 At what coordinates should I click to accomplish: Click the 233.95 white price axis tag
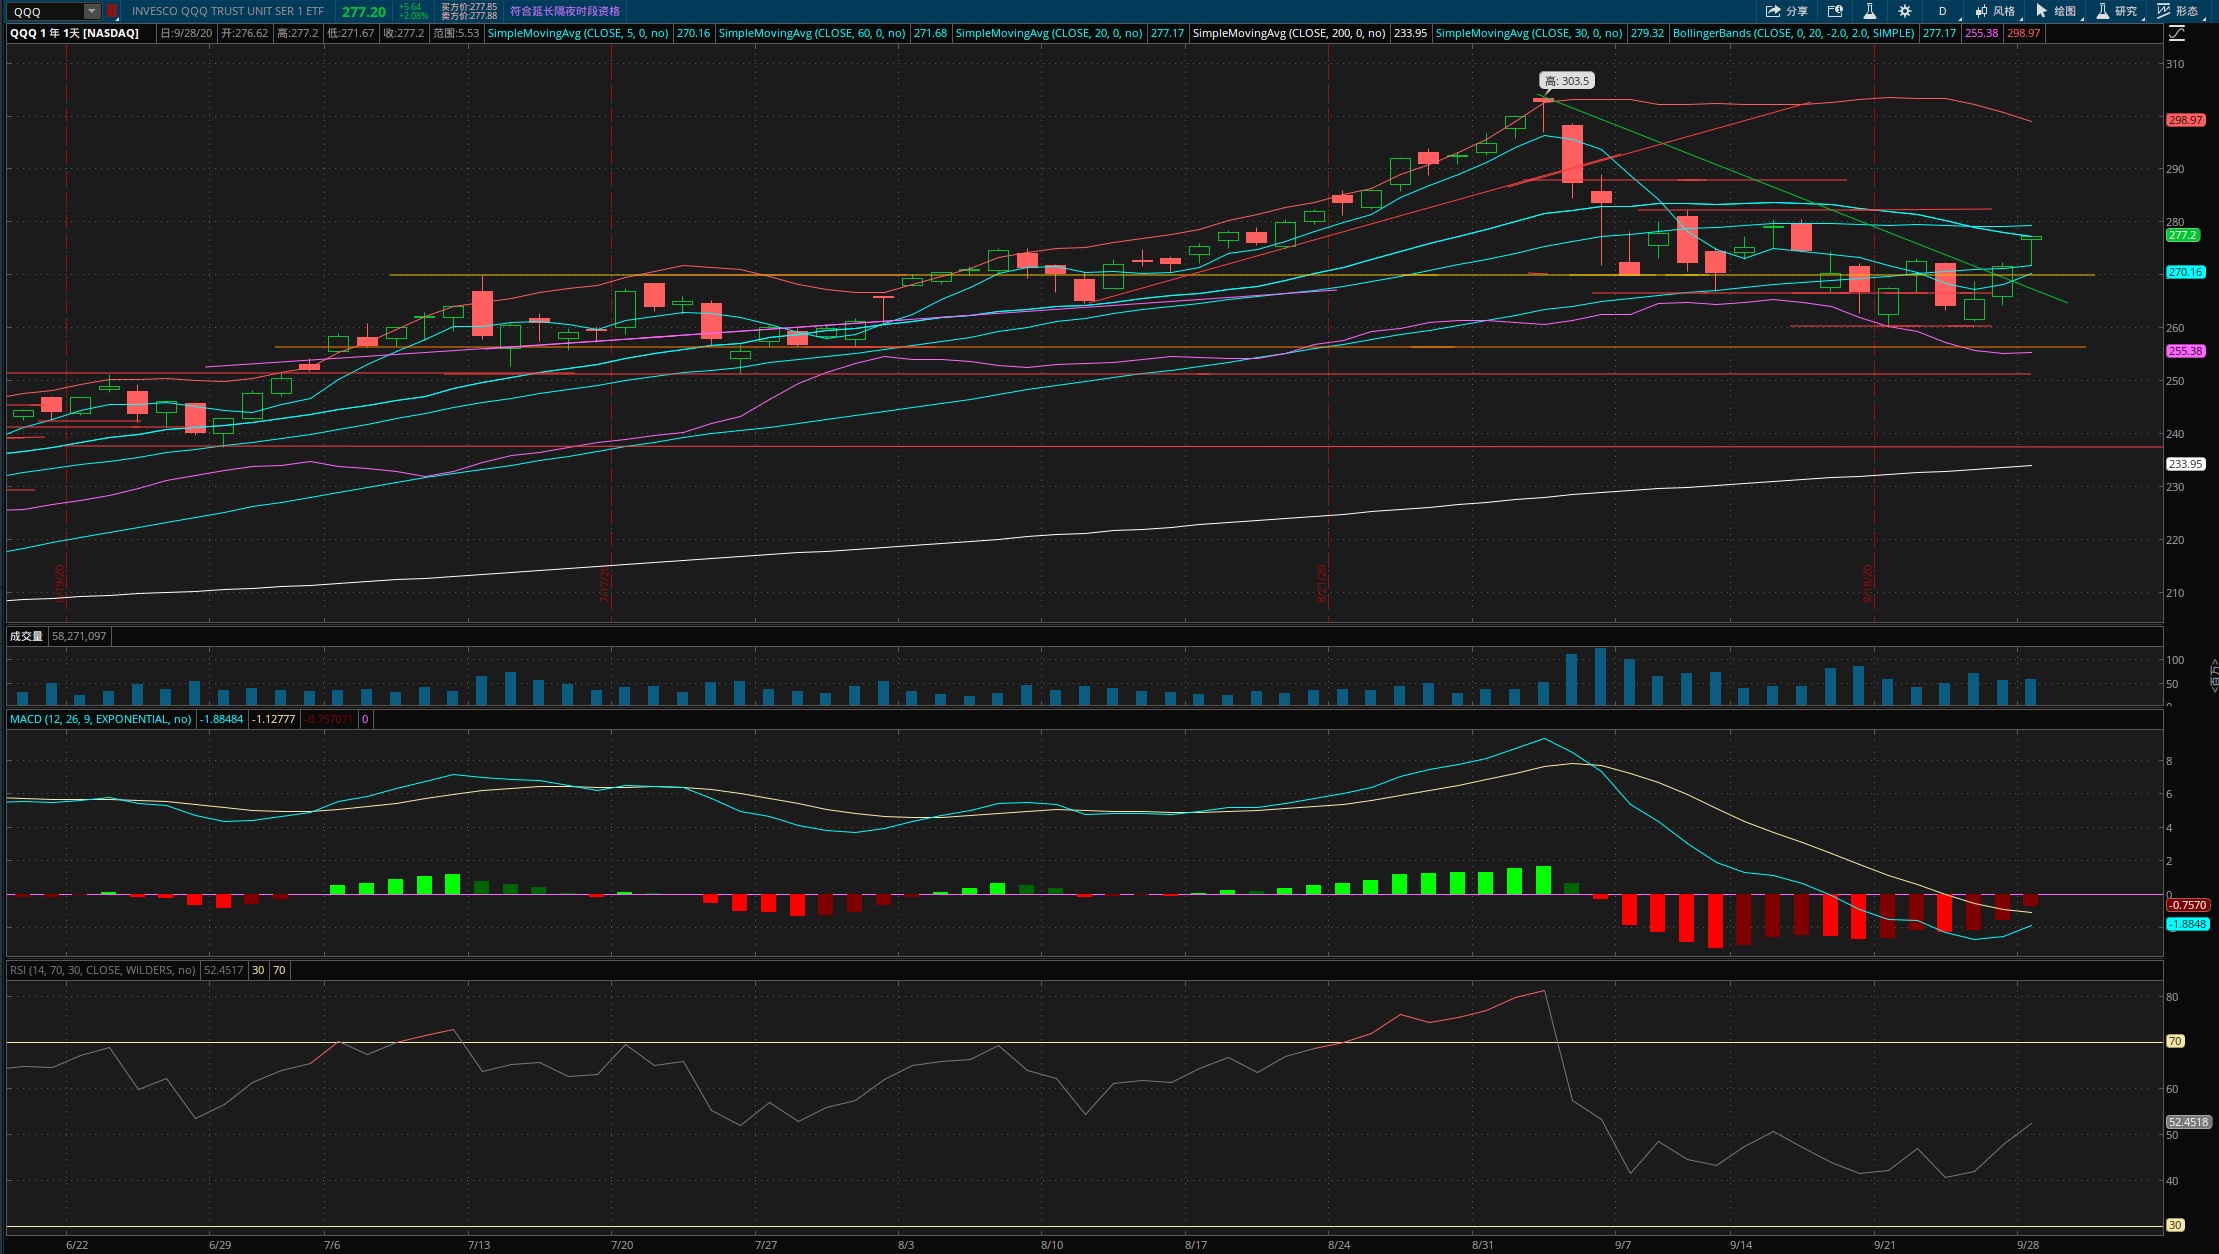pos(2185,464)
